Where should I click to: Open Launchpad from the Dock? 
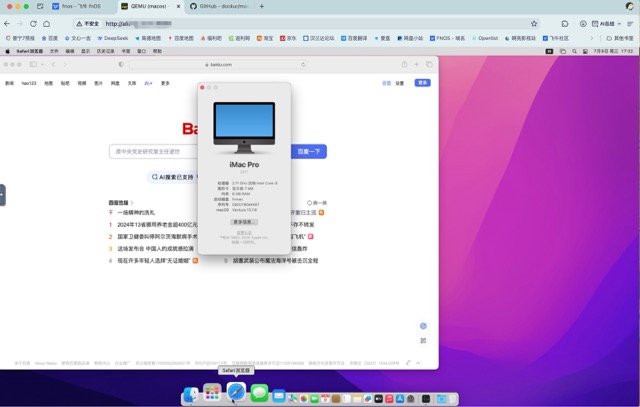[212, 393]
